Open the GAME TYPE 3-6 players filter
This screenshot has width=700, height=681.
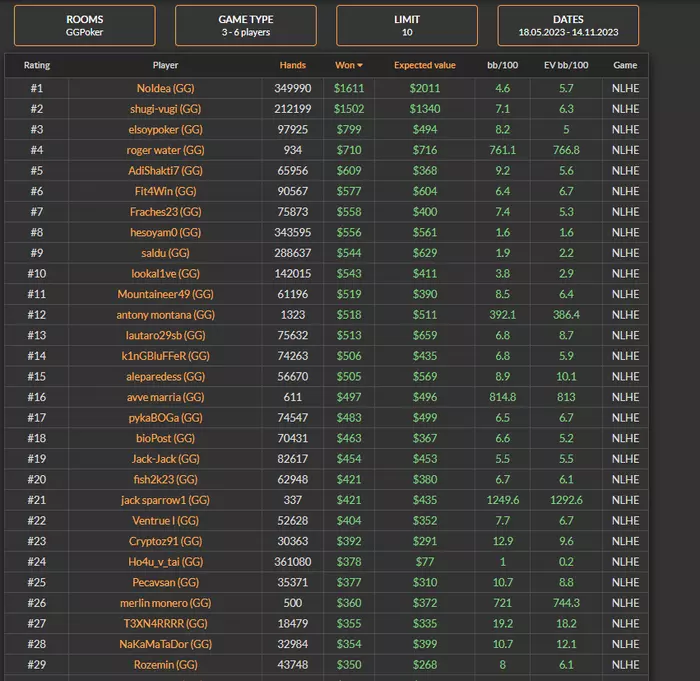point(246,25)
